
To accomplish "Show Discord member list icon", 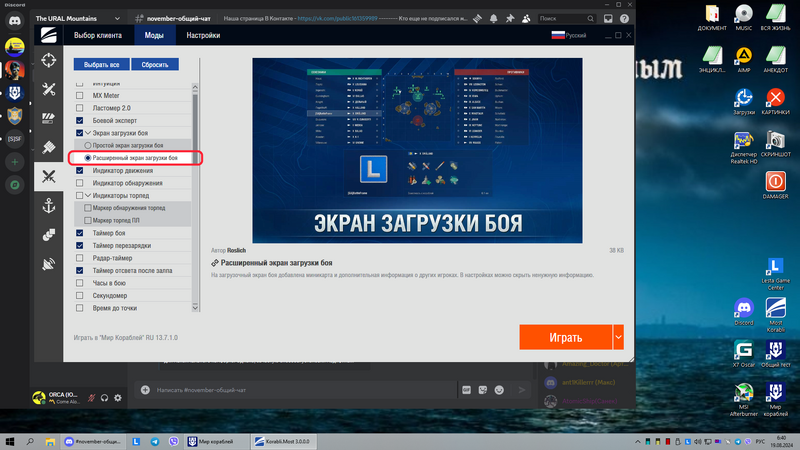I will click(526, 18).
